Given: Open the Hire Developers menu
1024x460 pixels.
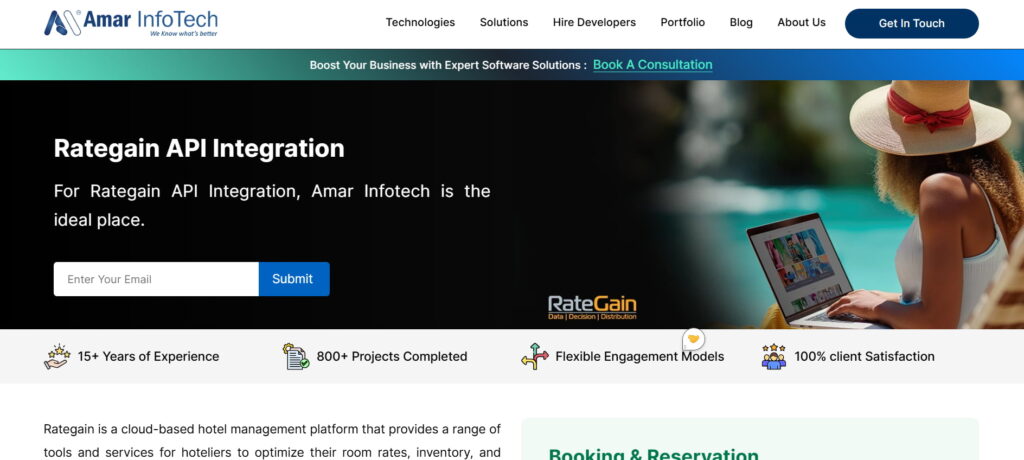Looking at the screenshot, I should [594, 22].
